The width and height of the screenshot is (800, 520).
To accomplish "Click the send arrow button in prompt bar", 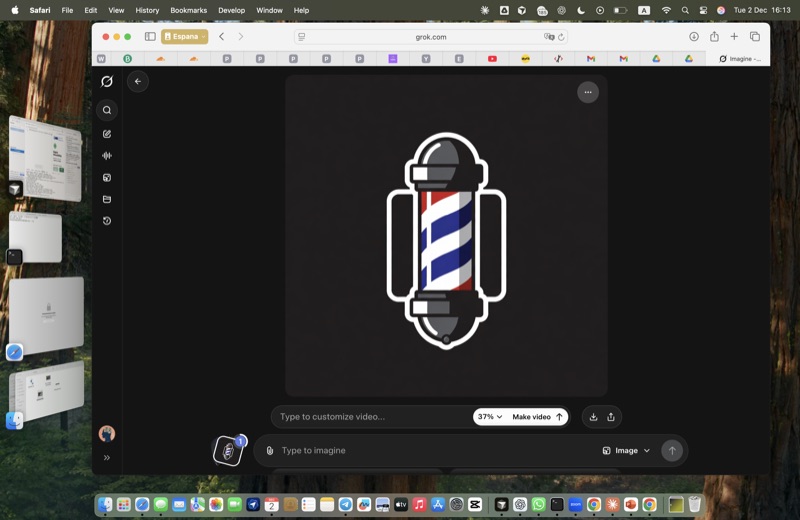I will tap(672, 451).
